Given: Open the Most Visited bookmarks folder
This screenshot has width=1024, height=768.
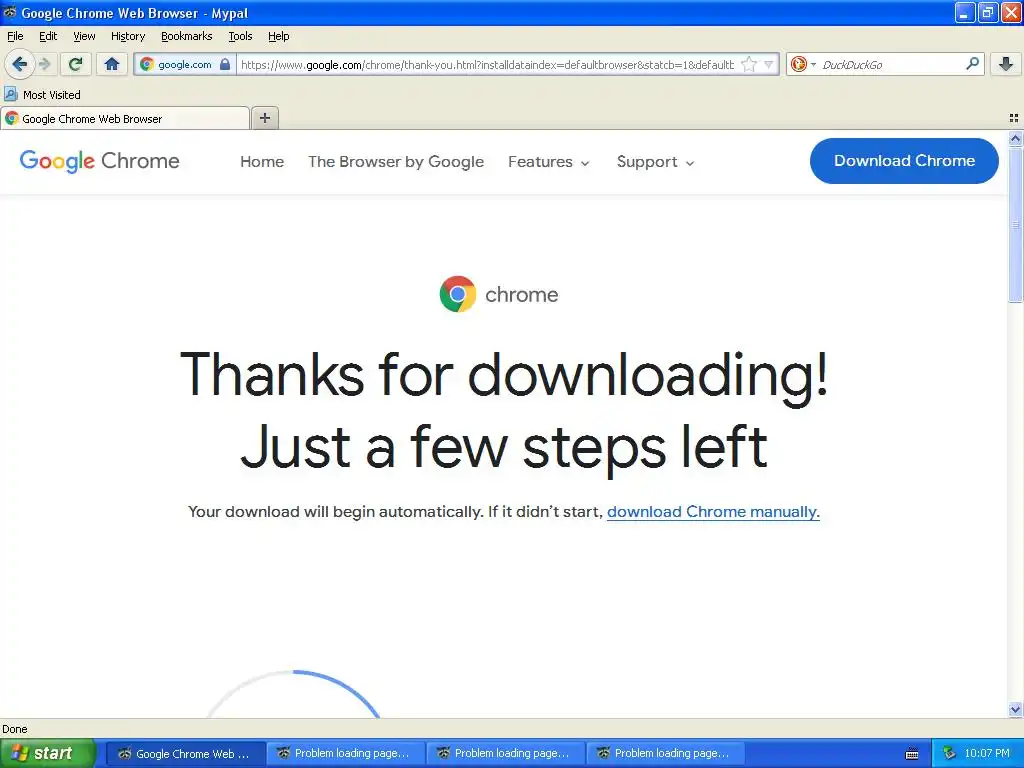Looking at the screenshot, I should click(x=42, y=95).
